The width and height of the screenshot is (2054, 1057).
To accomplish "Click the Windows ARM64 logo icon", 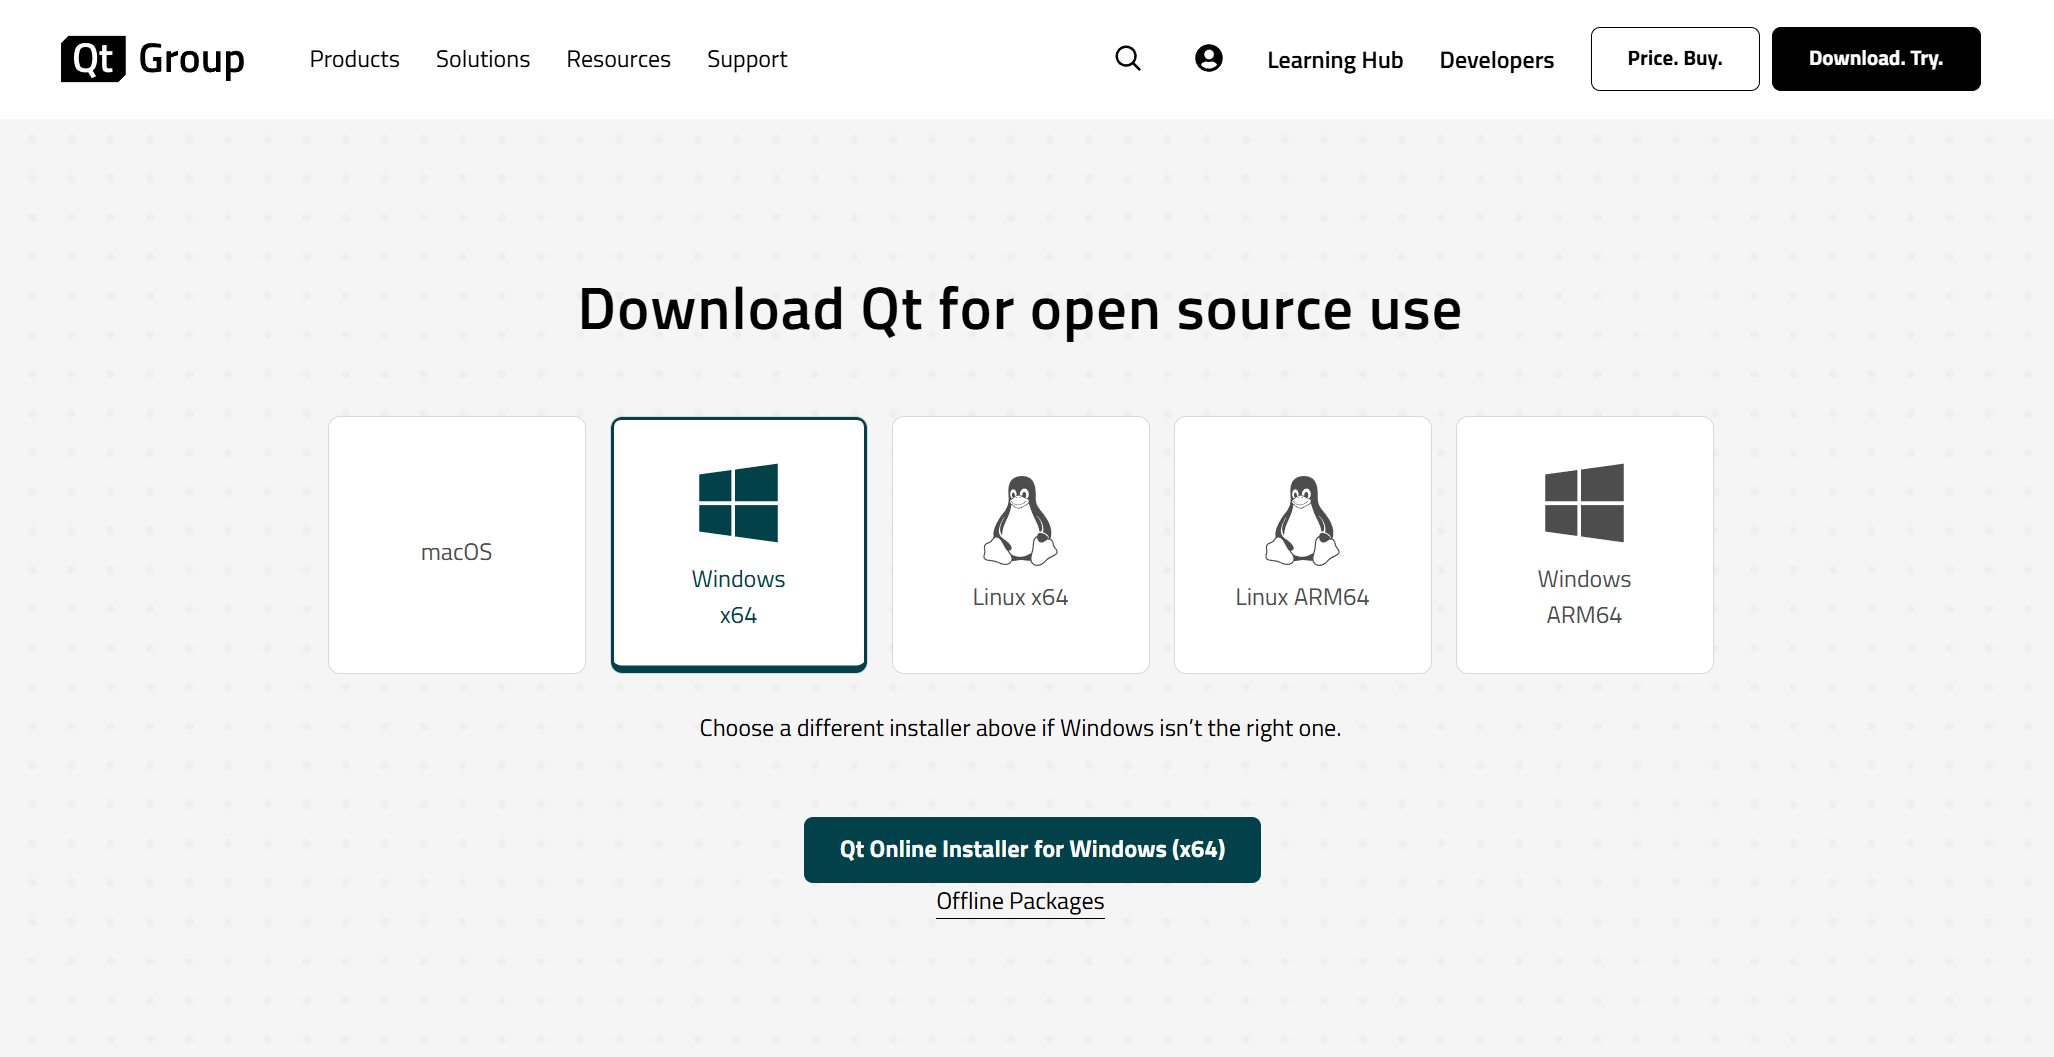I will pyautogui.click(x=1584, y=503).
